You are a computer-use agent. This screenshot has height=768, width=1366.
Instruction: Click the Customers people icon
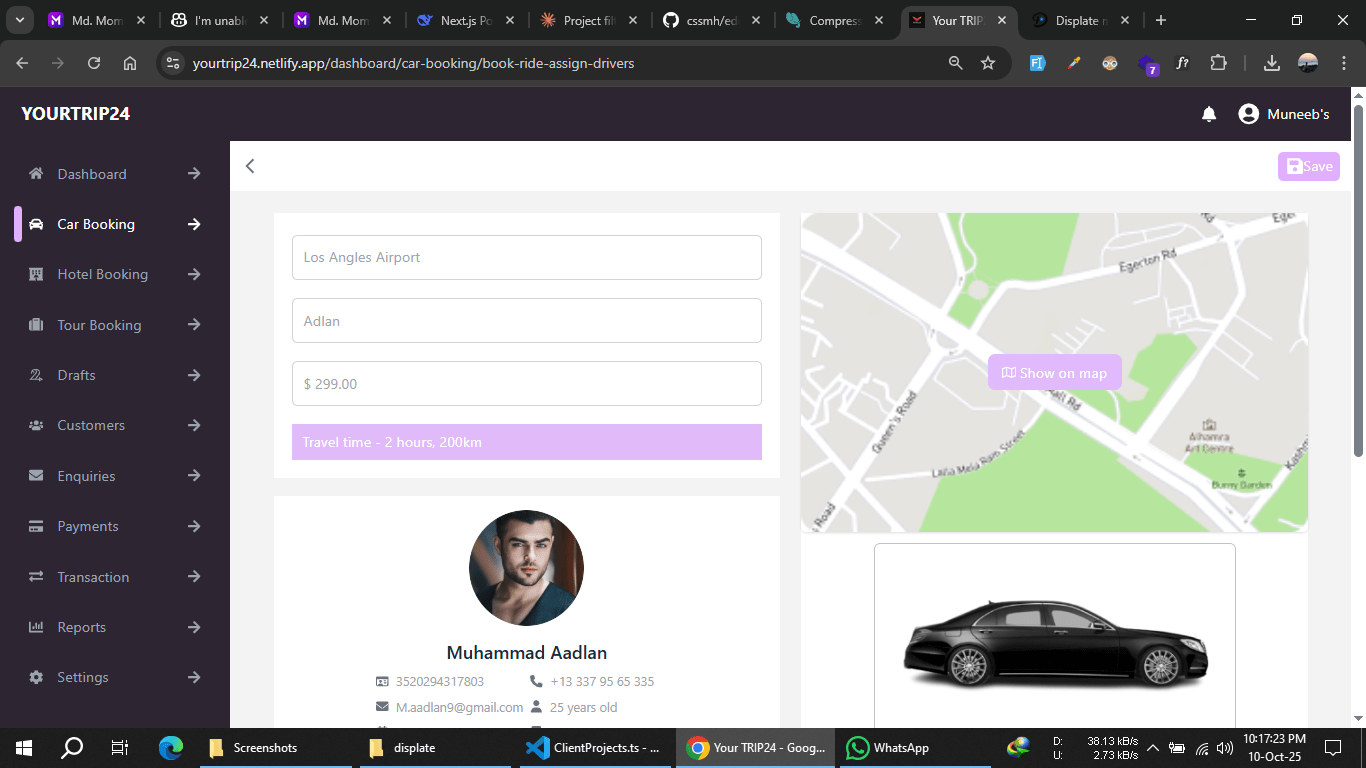pyautogui.click(x=36, y=425)
